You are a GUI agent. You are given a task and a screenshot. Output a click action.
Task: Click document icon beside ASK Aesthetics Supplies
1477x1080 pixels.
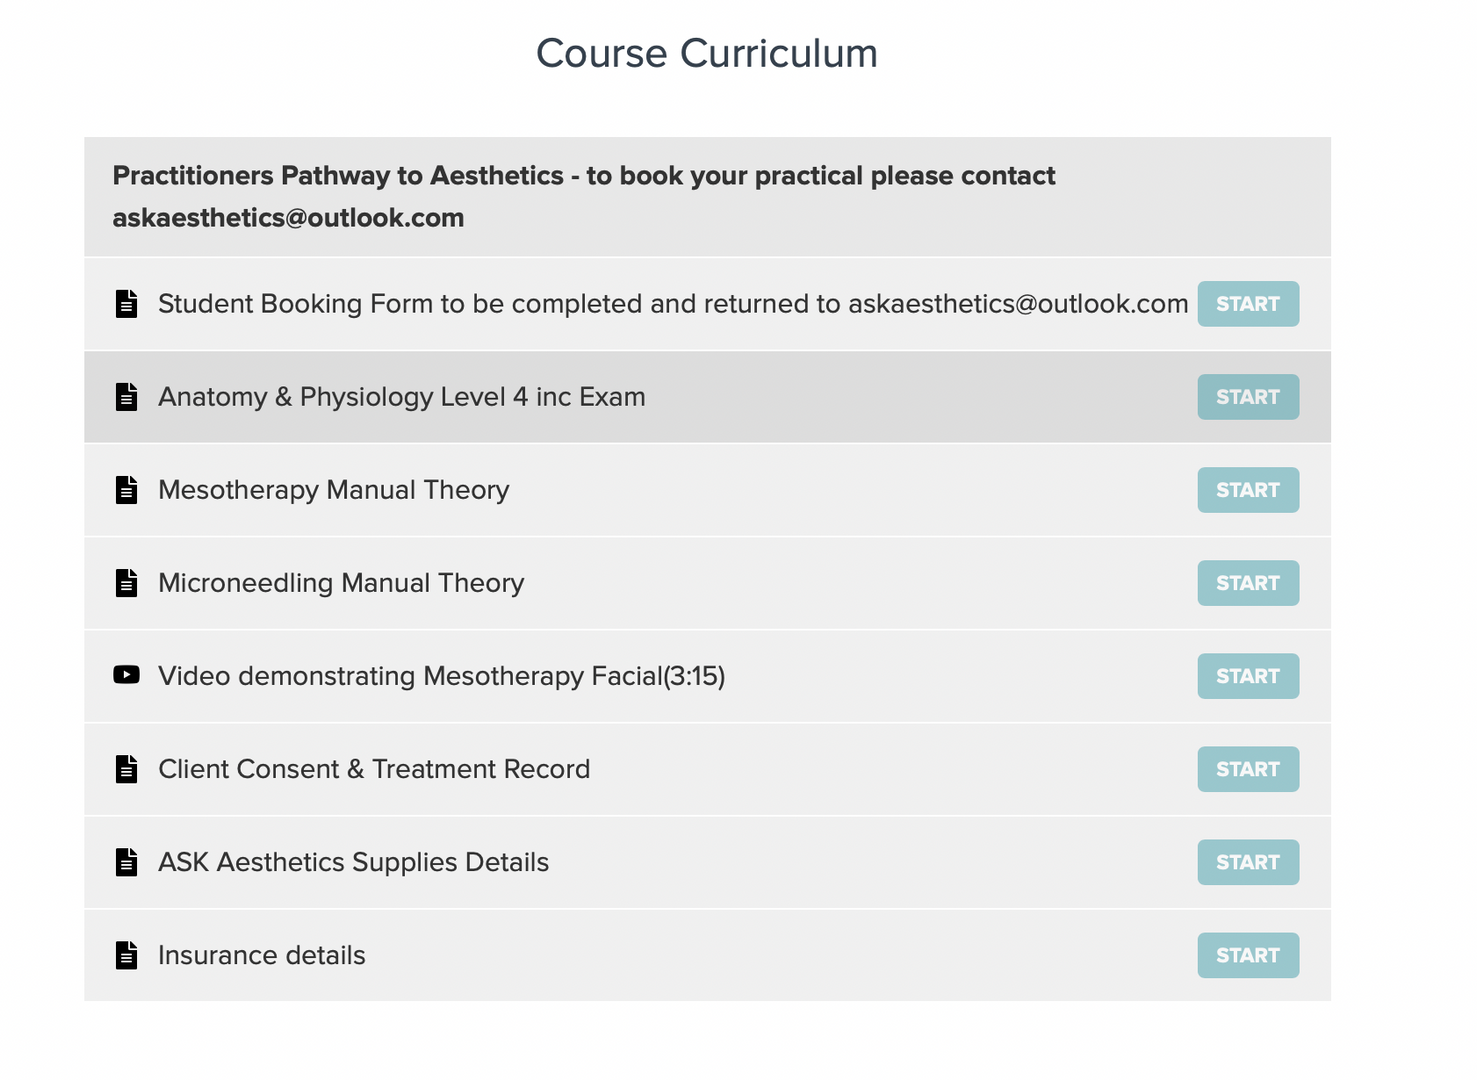click(x=127, y=862)
